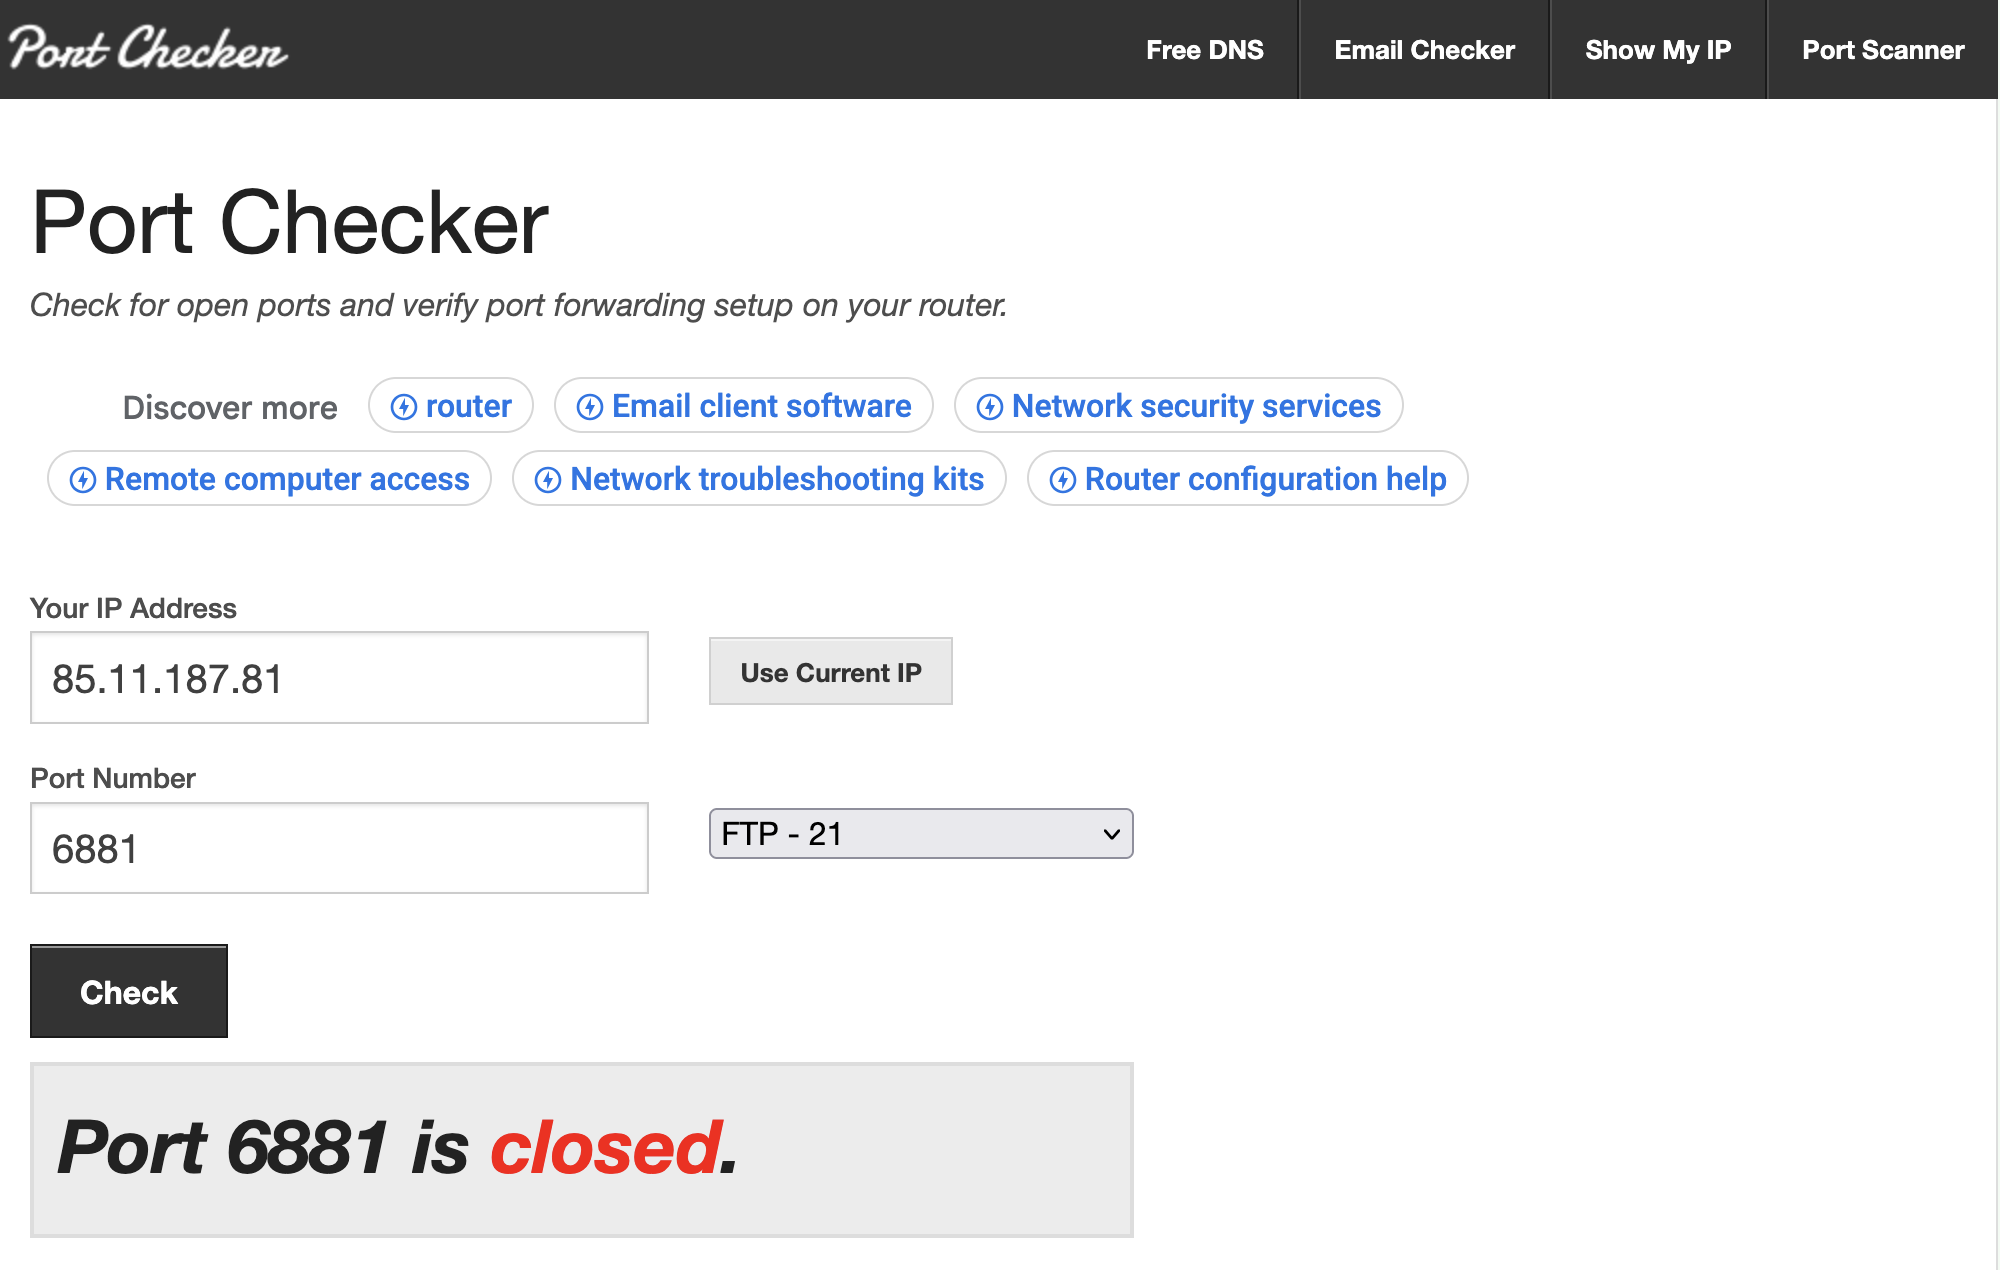Screen dimensions: 2000x1270
Task: Click the Use Current IP button
Action: pos(830,672)
